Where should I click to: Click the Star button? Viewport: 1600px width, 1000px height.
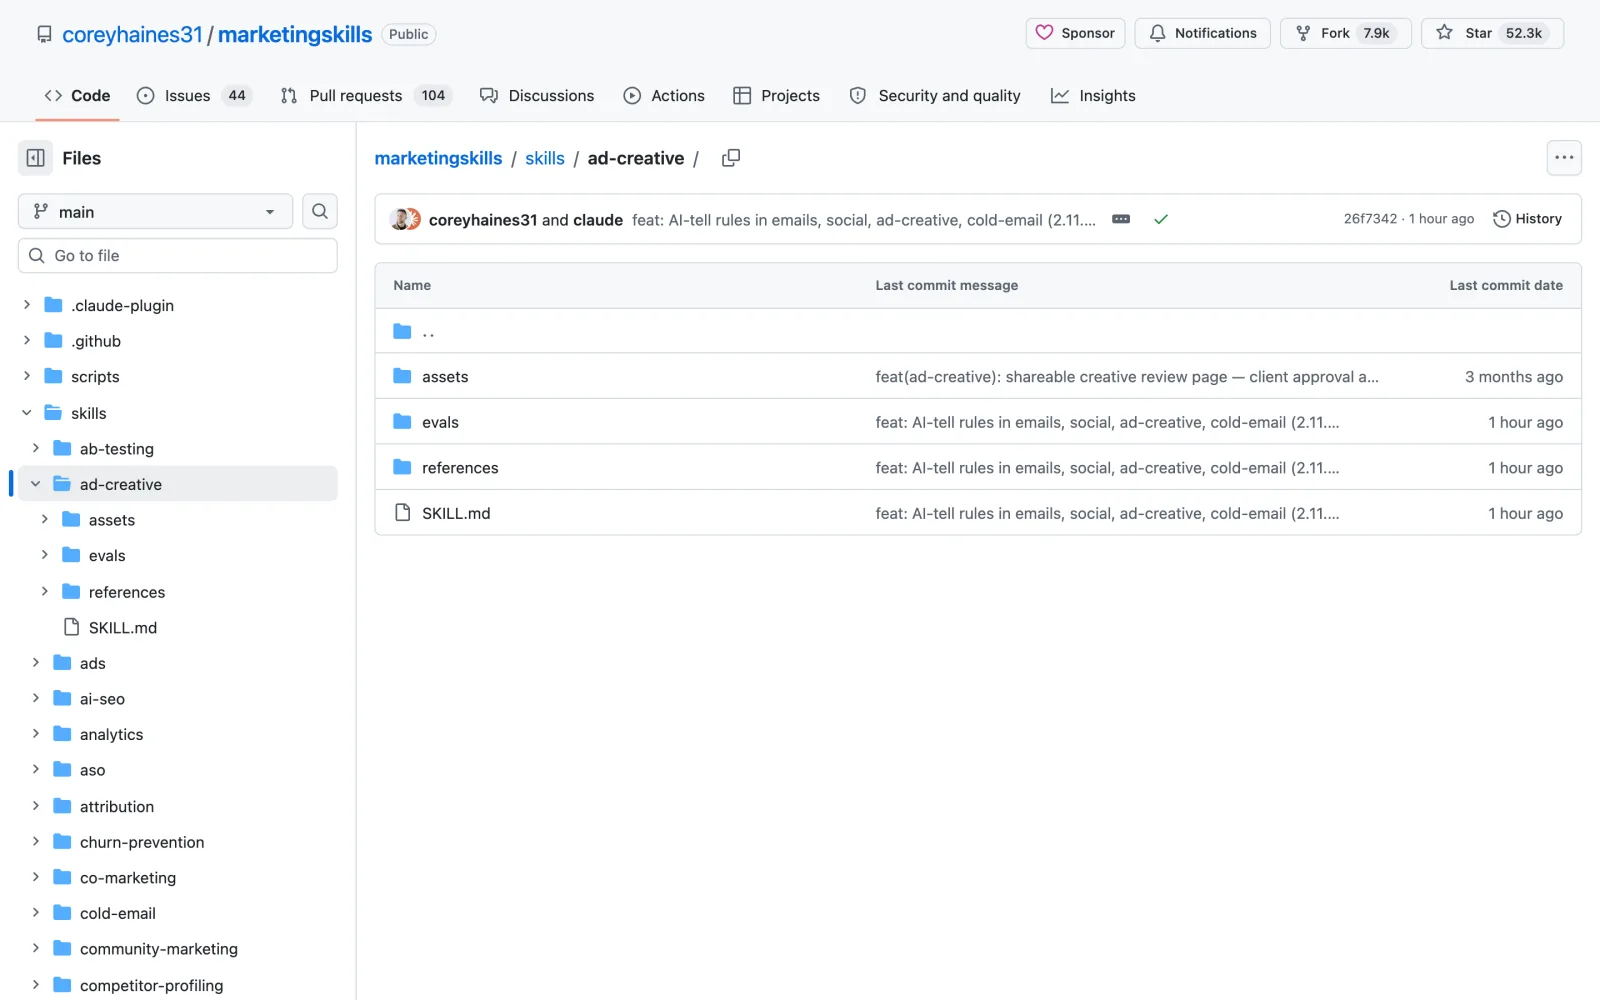pos(1492,33)
